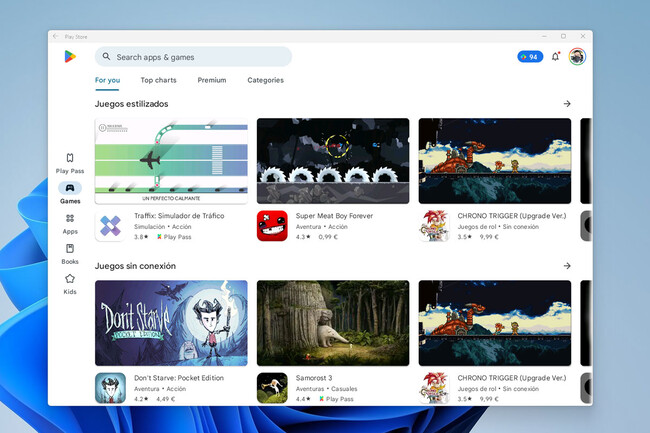This screenshot has height=433, width=650.
Task: Click the 4,49 € price text
Action: 165,399
